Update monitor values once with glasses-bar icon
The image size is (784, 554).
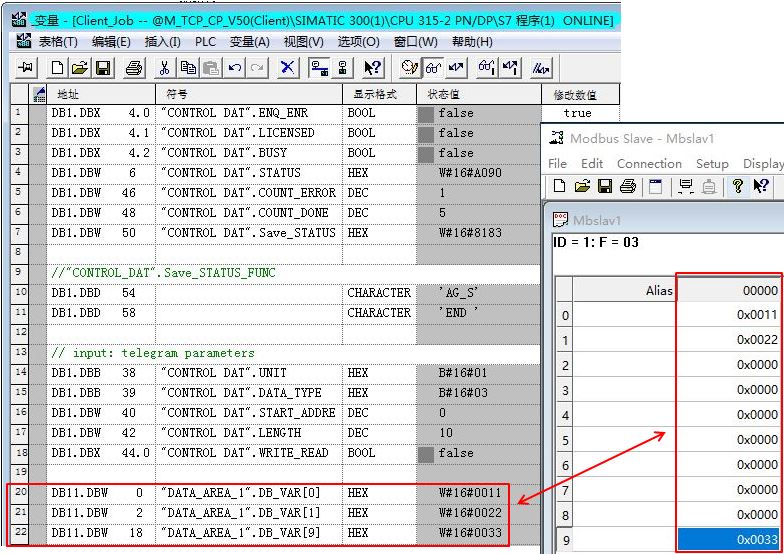[486, 68]
